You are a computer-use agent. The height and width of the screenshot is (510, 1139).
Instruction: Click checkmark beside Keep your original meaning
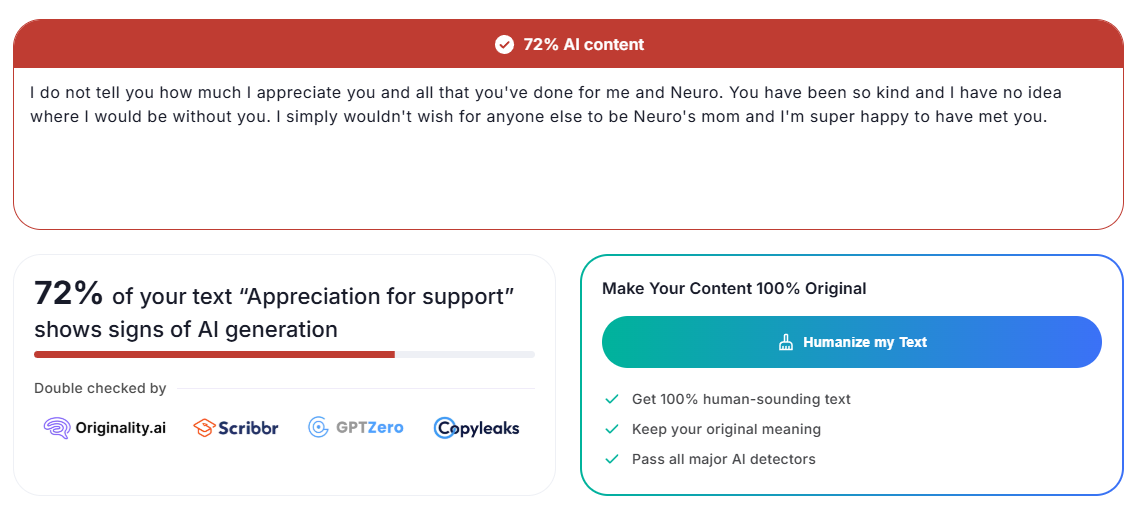point(612,429)
